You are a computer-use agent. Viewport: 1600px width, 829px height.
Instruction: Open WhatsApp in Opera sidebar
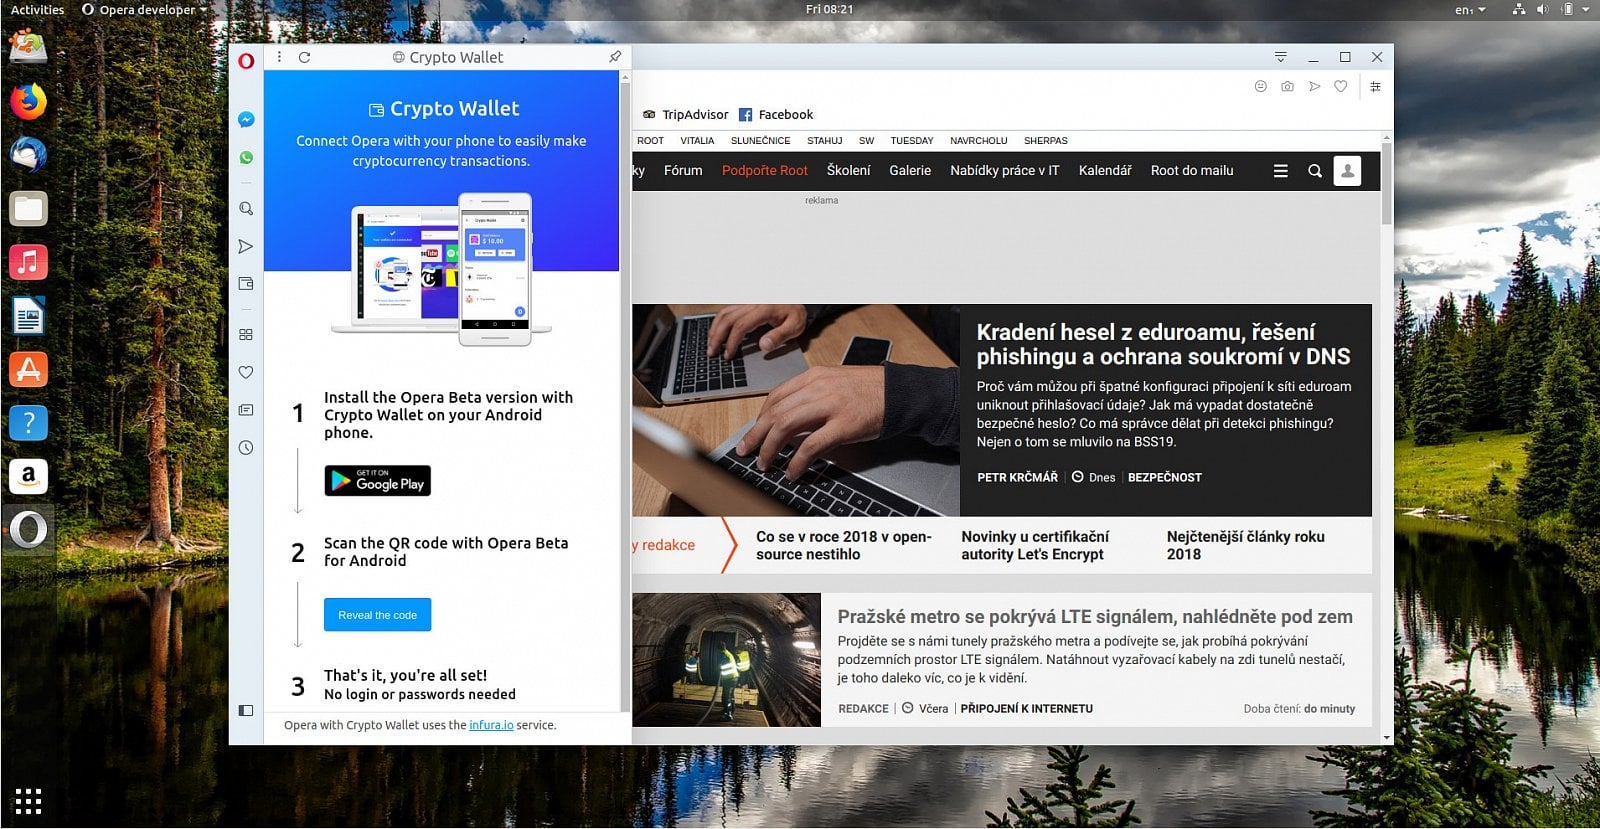pos(246,157)
